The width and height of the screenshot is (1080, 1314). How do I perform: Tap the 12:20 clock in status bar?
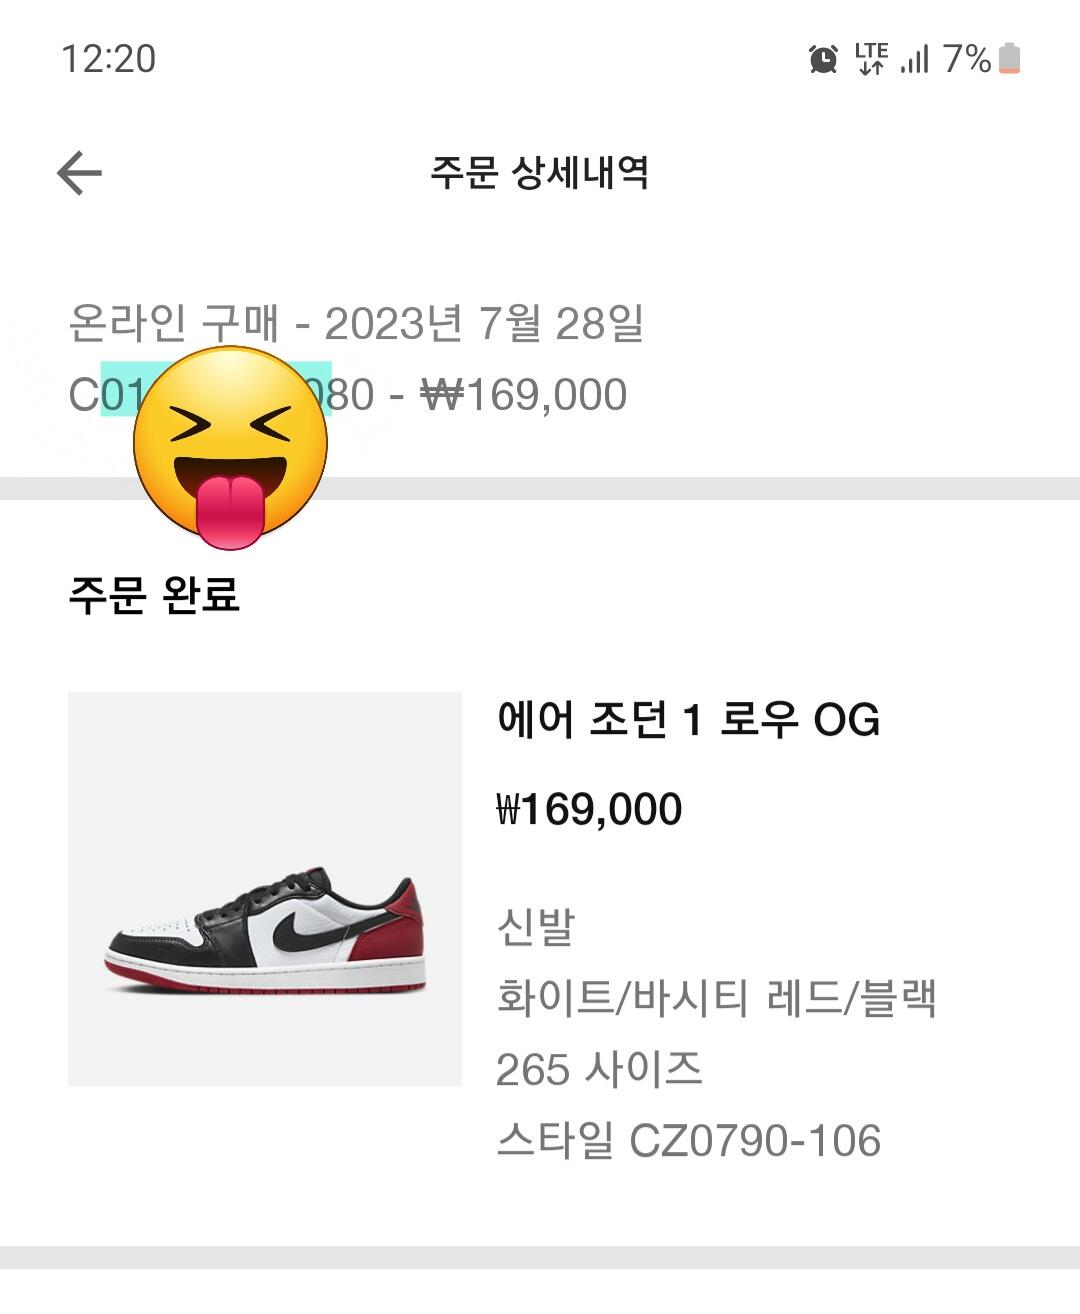pyautogui.click(x=109, y=59)
